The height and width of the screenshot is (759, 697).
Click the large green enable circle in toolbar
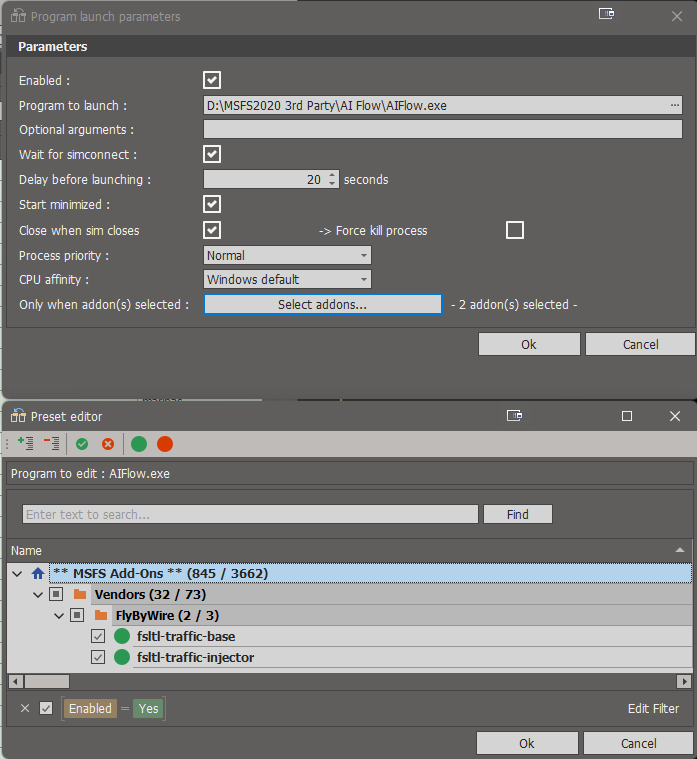(x=139, y=444)
